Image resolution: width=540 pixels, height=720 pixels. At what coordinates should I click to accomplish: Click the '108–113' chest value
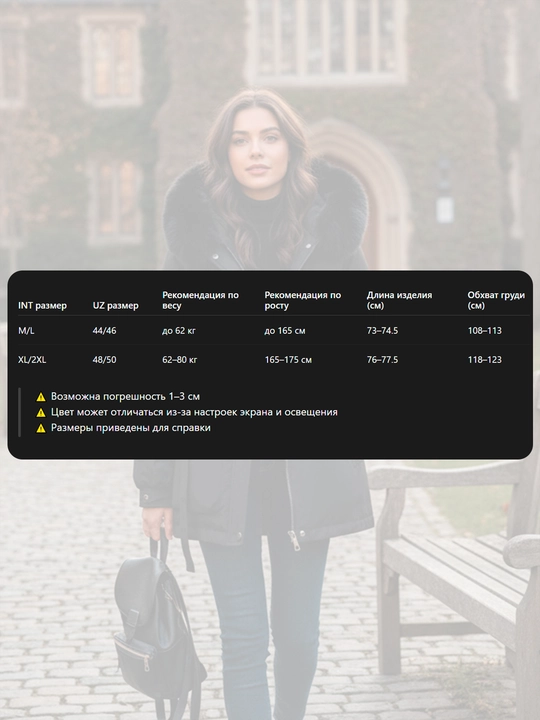pos(484,331)
